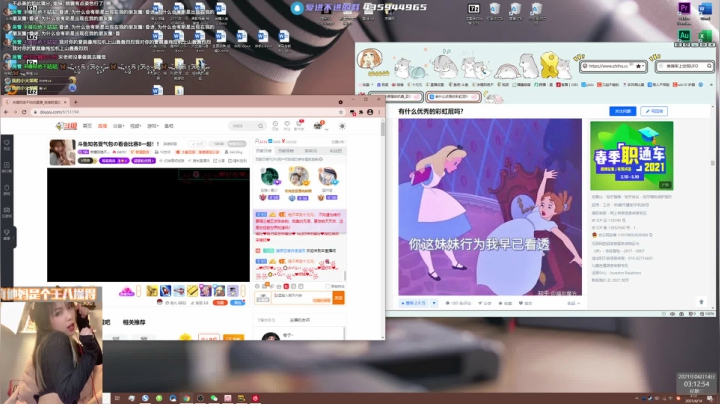Expand the arrow under the Douyu user avatar

point(327,129)
